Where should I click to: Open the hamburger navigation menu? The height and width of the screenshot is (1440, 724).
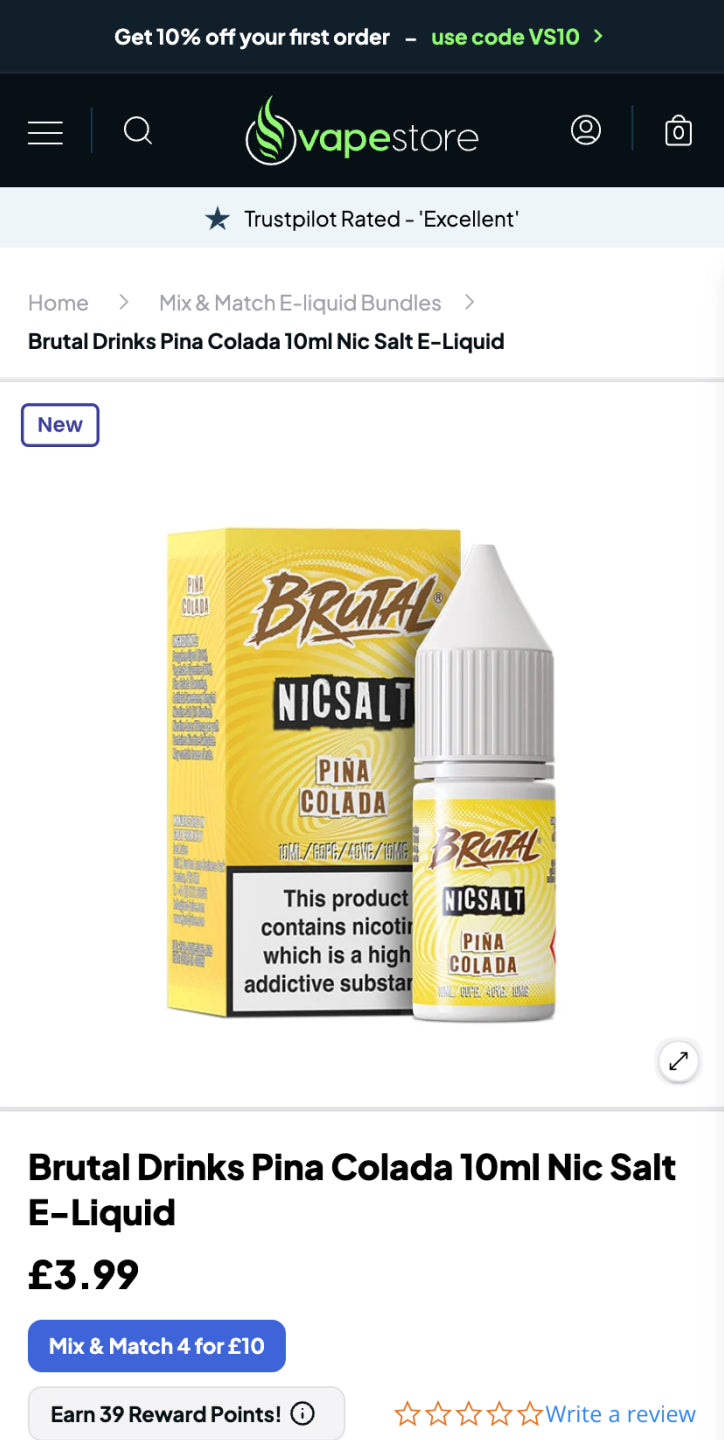[x=45, y=132]
